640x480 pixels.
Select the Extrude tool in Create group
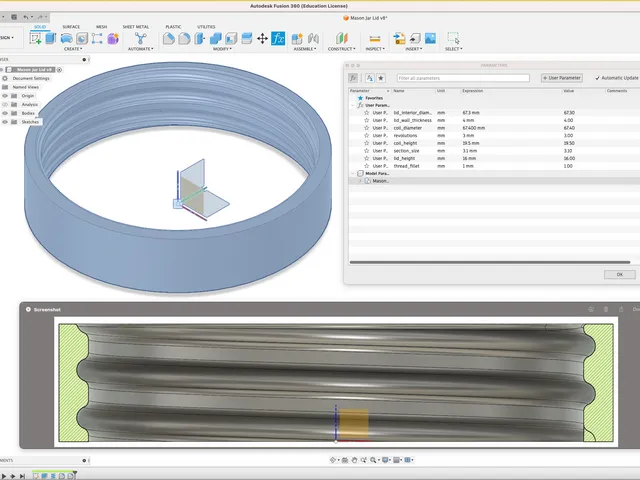click(x=51, y=38)
